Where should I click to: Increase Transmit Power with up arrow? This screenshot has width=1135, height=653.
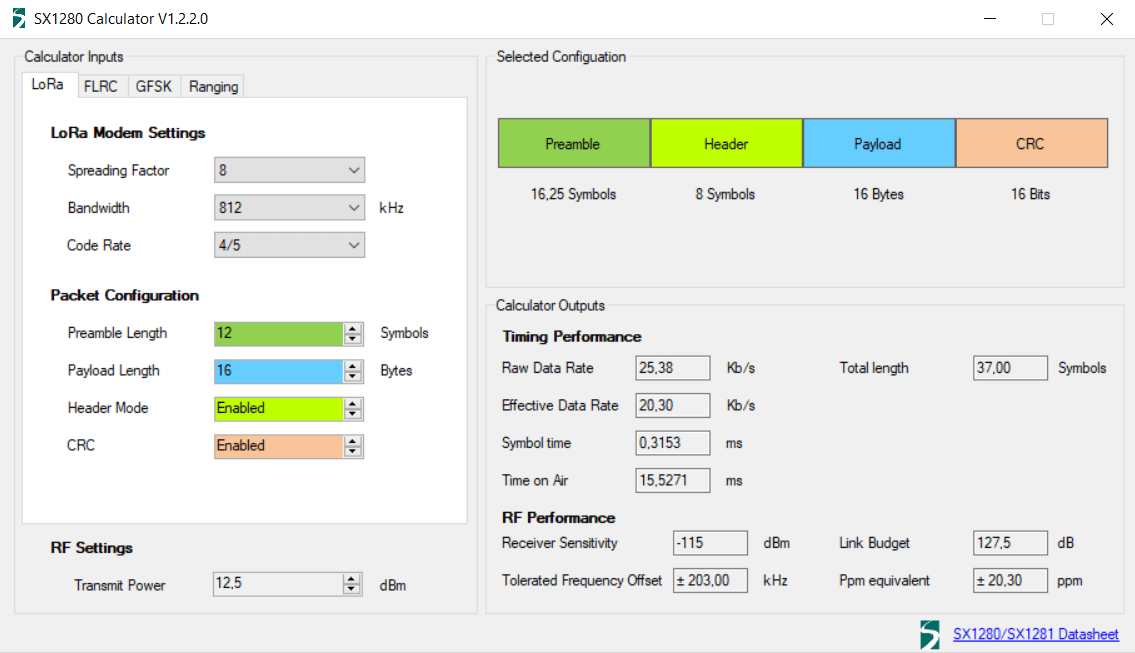[351, 578]
